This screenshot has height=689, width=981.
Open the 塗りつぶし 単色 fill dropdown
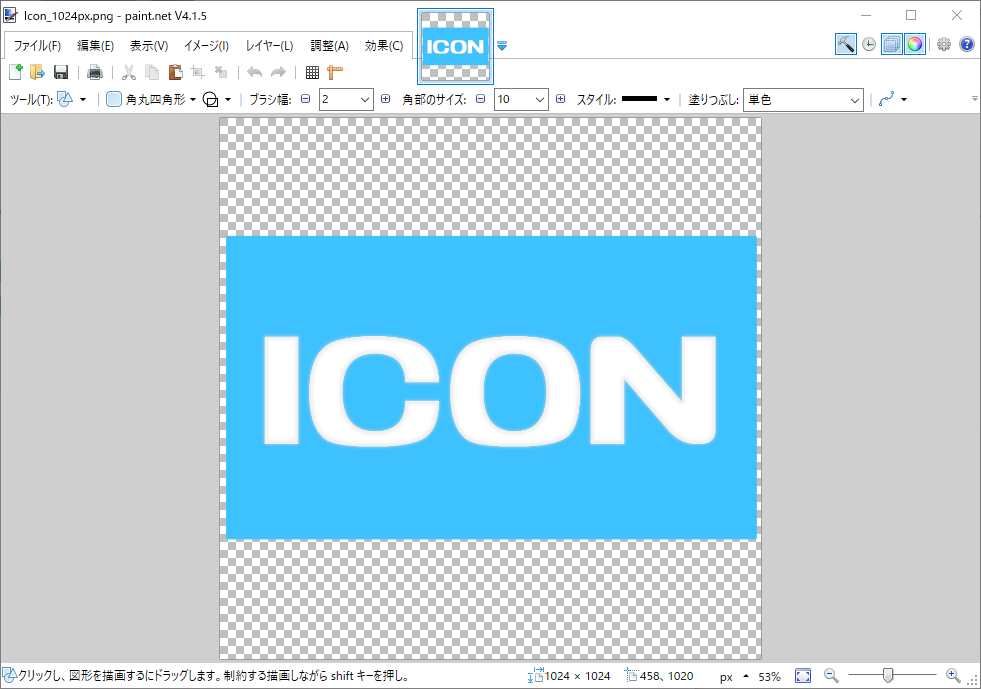click(x=803, y=100)
